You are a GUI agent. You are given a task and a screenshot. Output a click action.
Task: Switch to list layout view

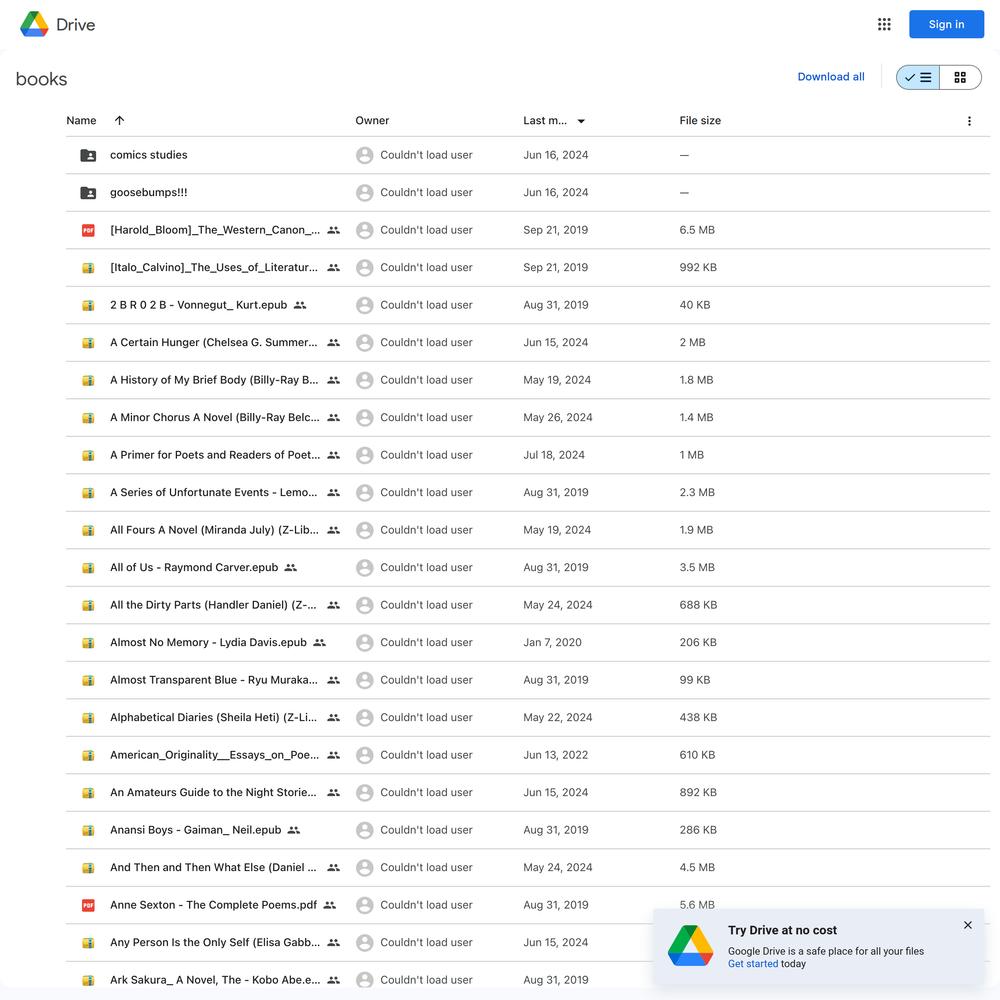(x=918, y=77)
